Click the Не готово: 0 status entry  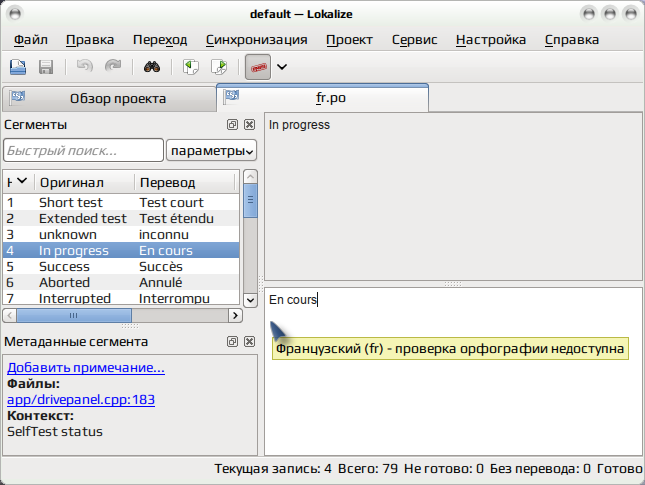click(x=443, y=469)
